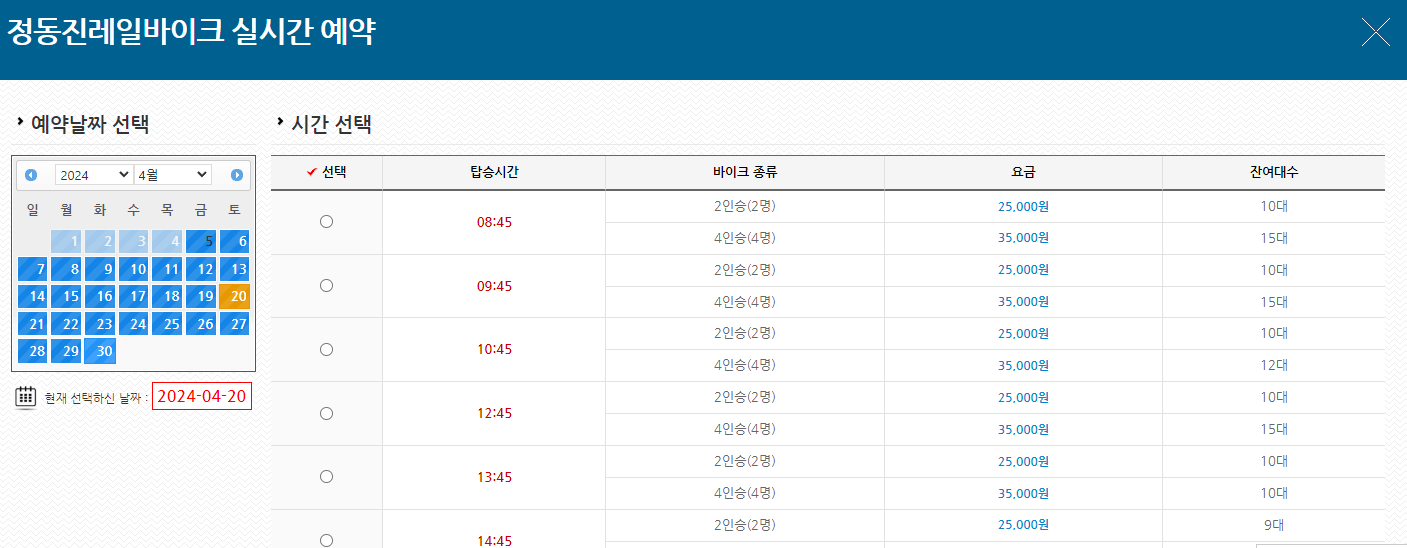1407x548 pixels.
Task: Click 25,000원 price in the 08:45 row
Action: (x=1023, y=206)
